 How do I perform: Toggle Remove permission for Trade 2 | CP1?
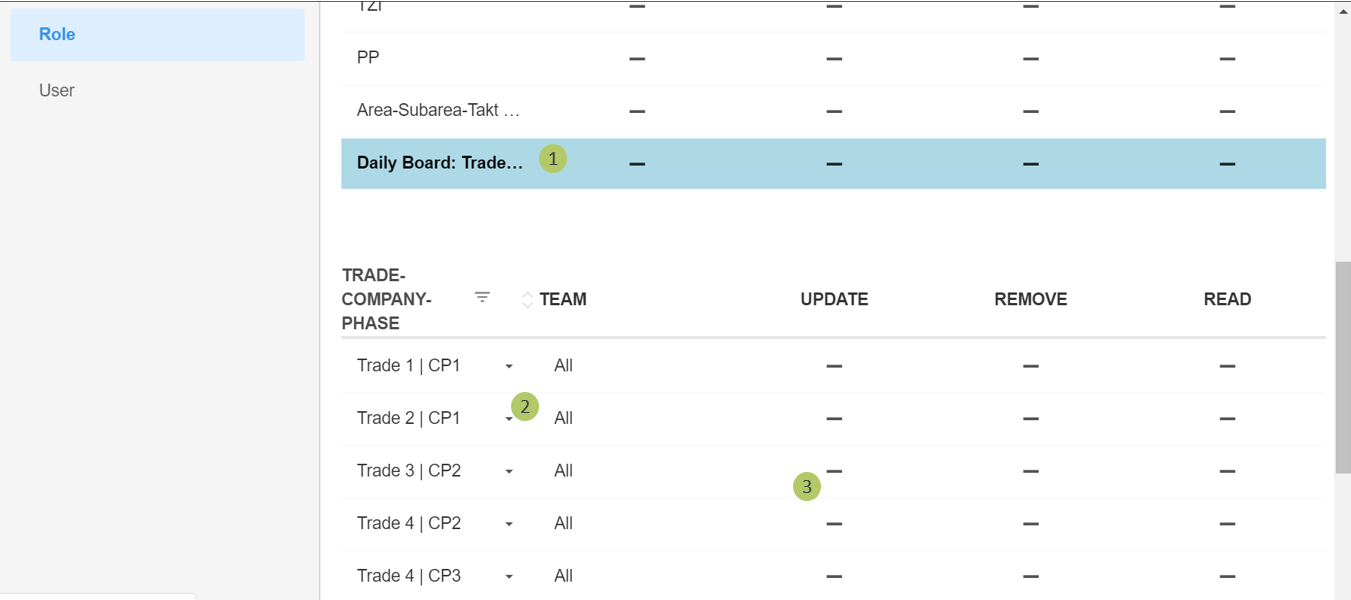tap(1031, 418)
